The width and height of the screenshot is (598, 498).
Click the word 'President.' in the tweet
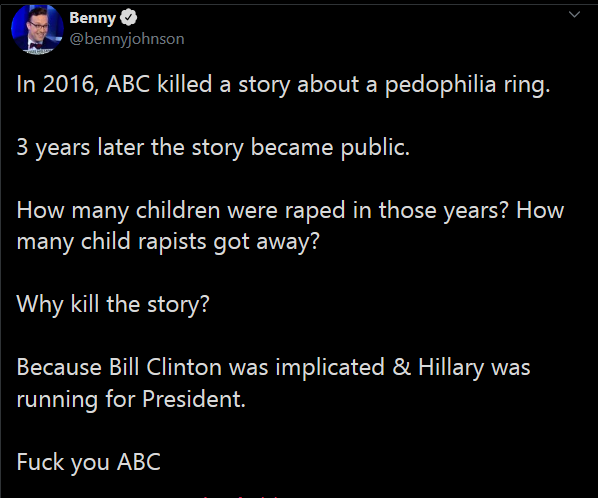(194, 399)
